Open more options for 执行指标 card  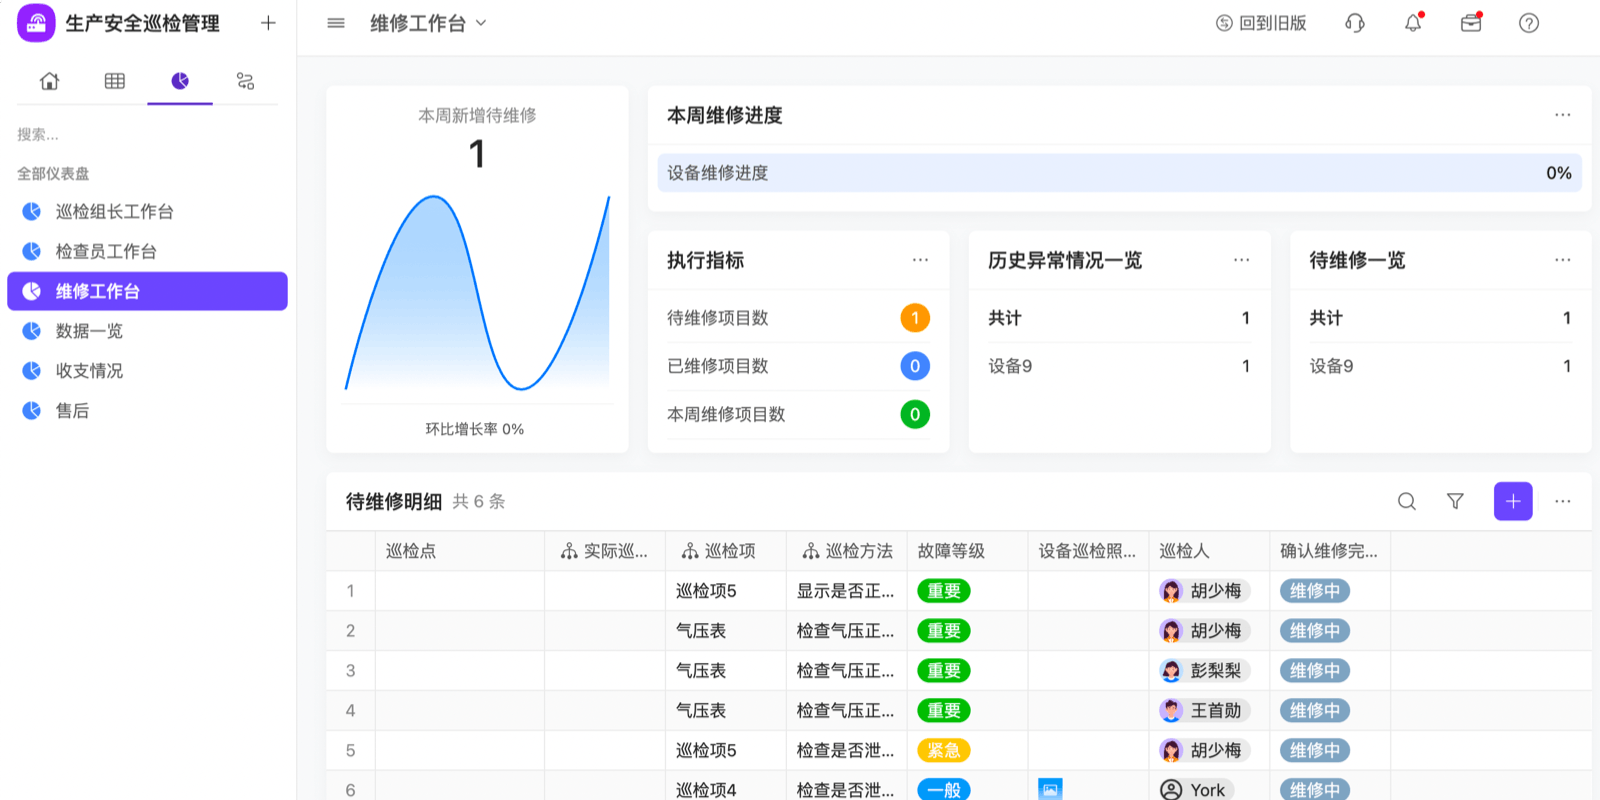pos(920,260)
